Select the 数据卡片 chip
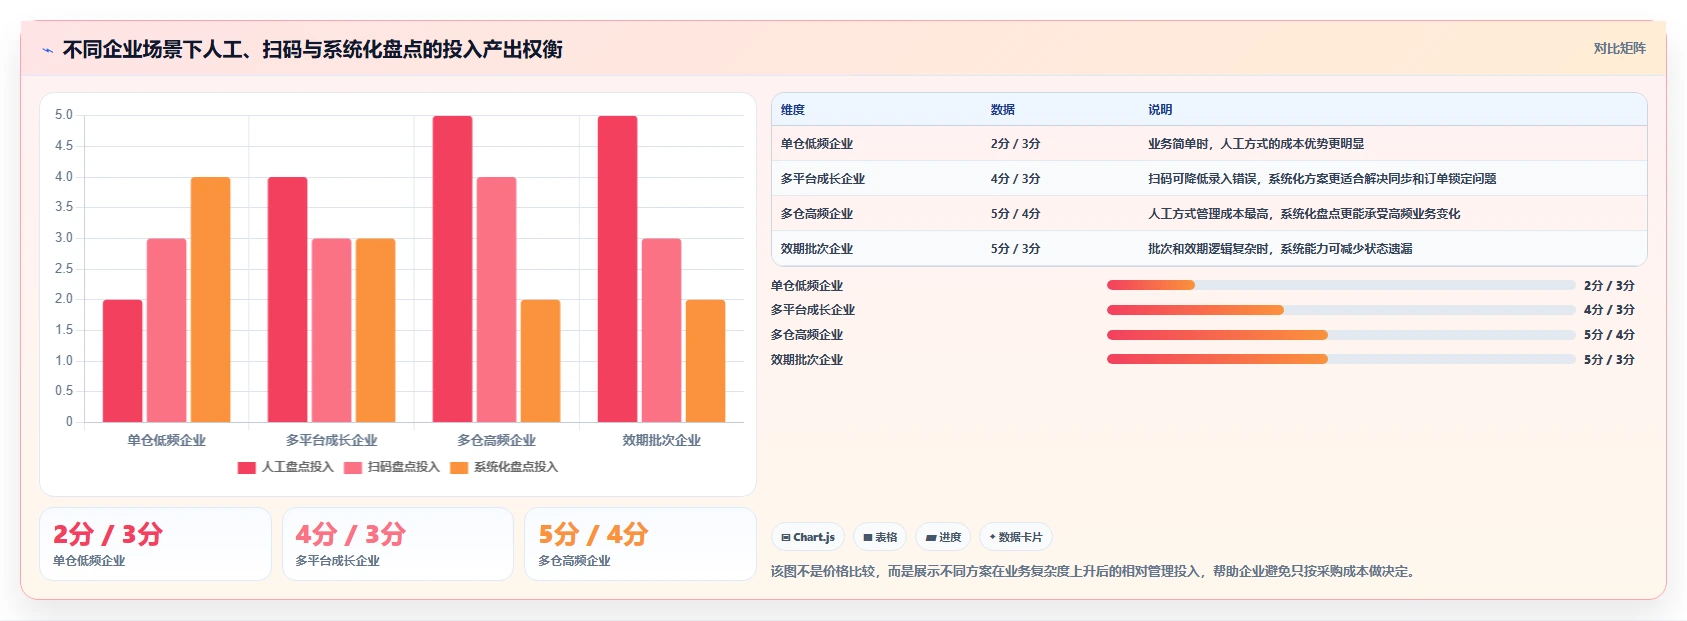The width and height of the screenshot is (1687, 621). point(1016,537)
